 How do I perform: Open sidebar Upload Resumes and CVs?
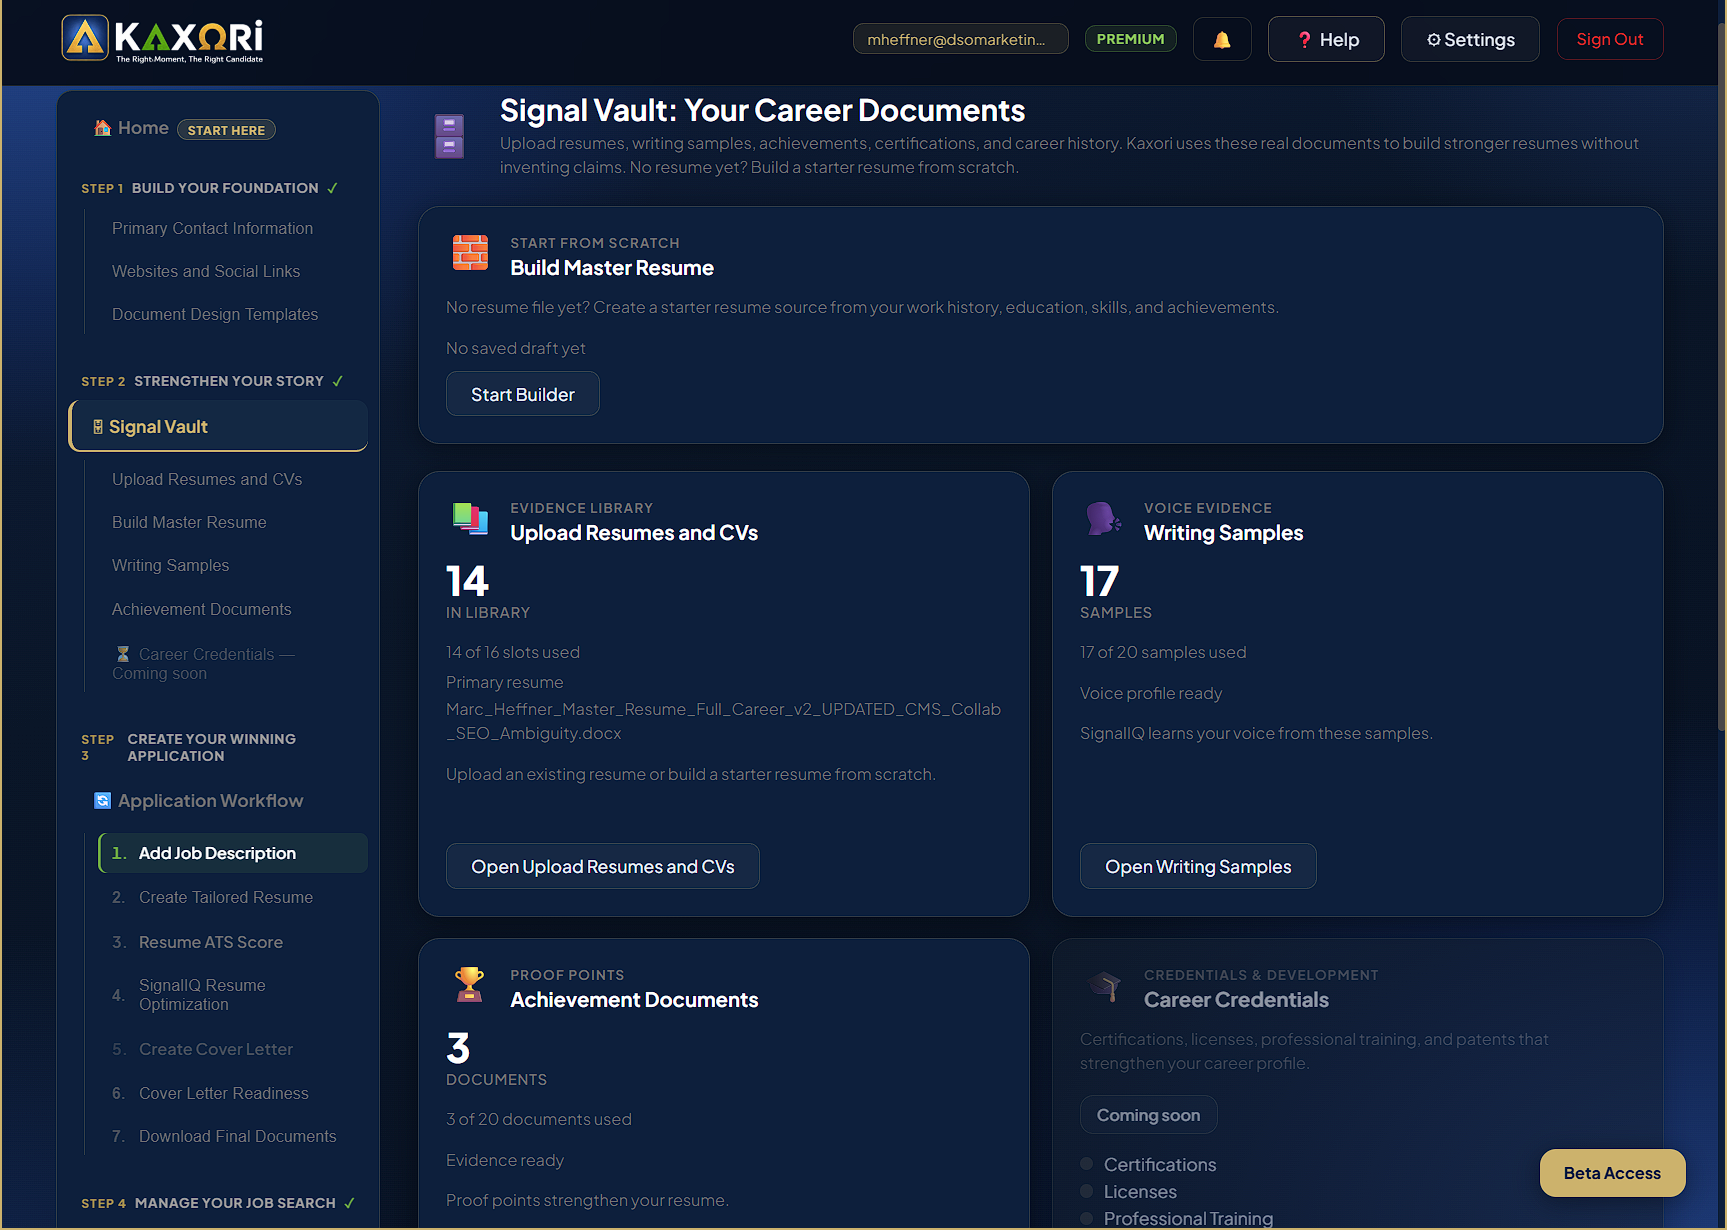coord(207,479)
